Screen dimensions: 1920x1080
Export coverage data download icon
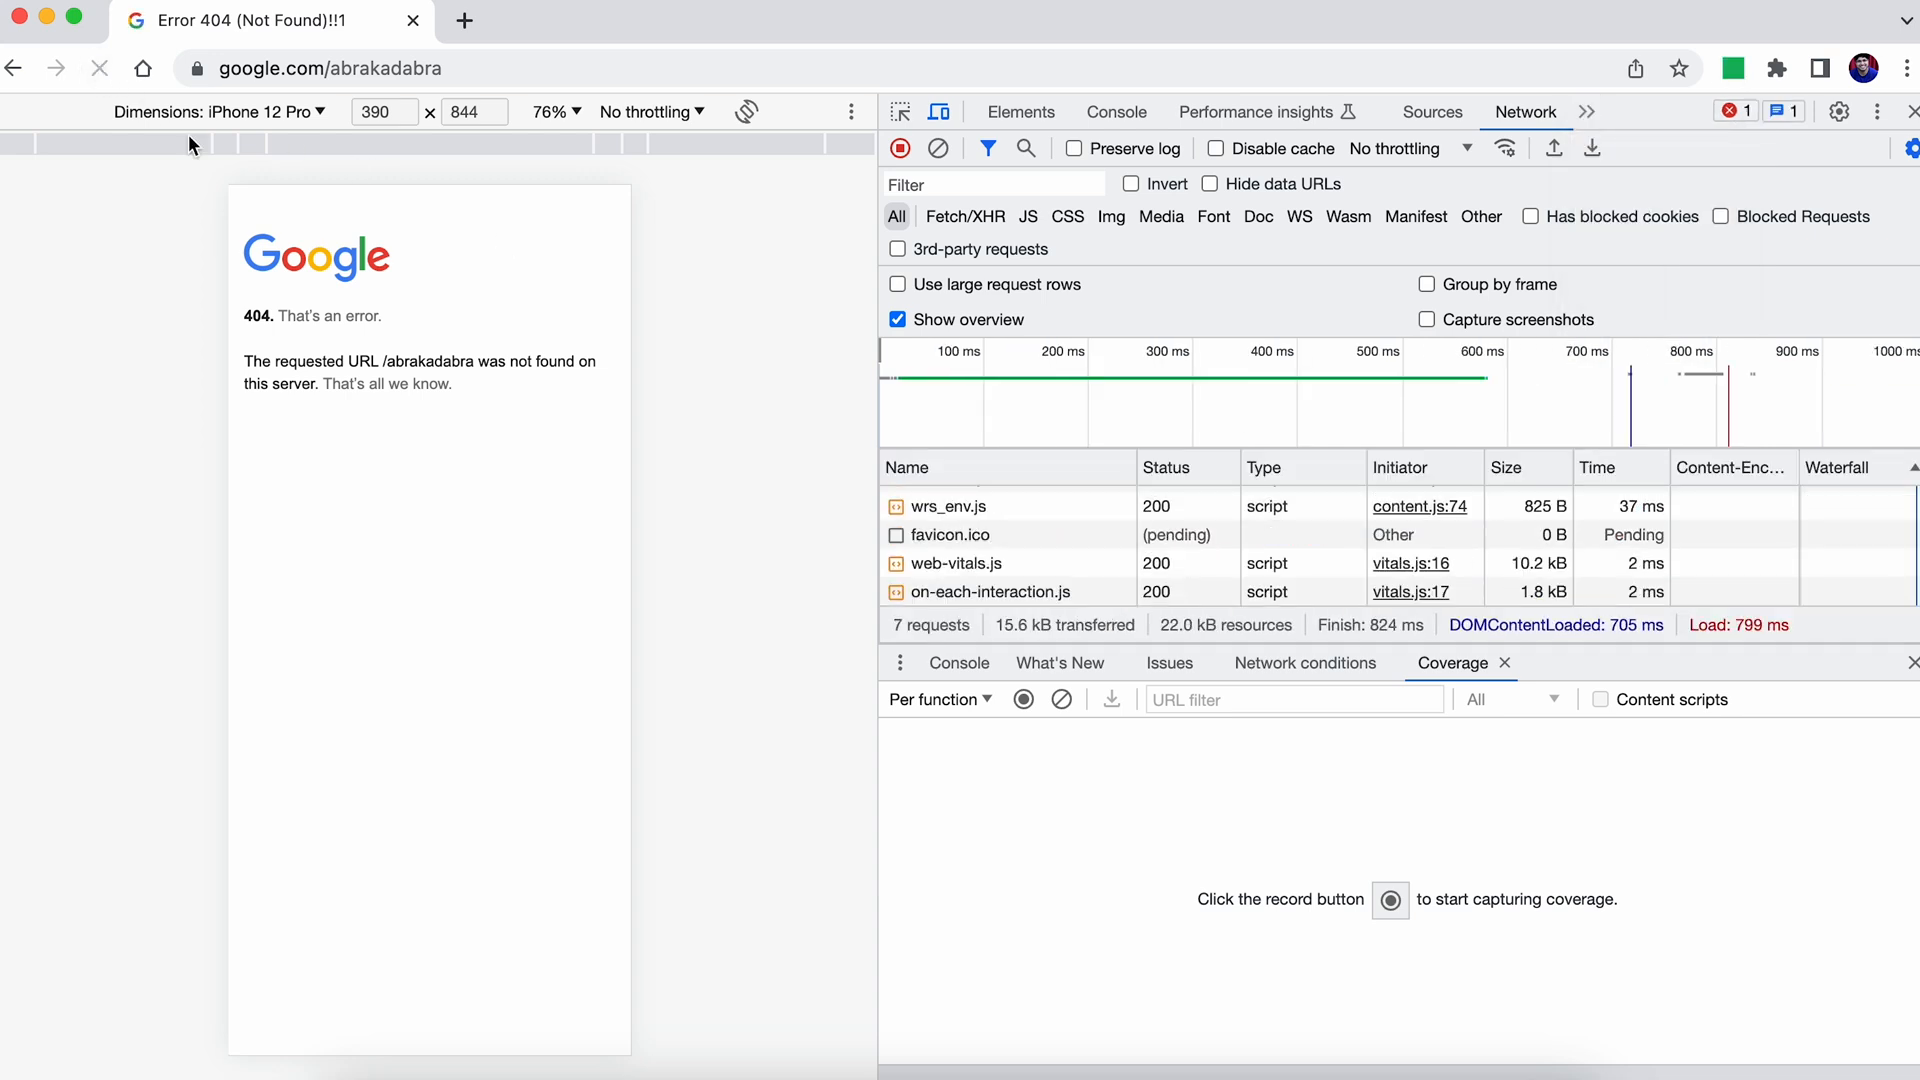1111,700
